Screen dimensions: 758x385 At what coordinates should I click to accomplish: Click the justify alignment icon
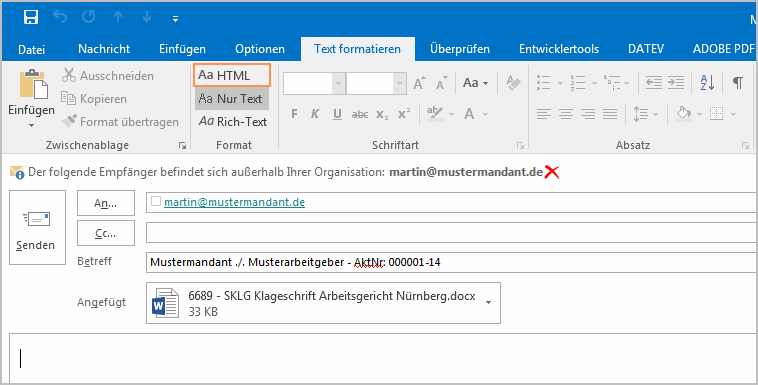[610, 114]
